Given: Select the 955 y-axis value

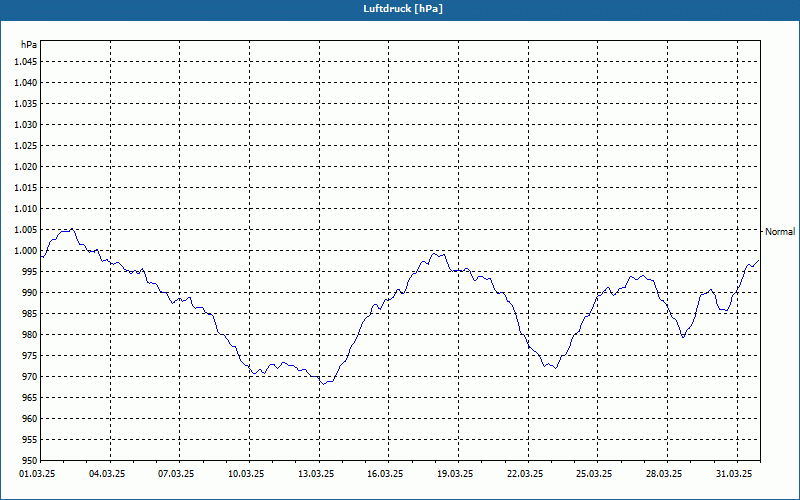Looking at the screenshot, I should click(x=30, y=440).
